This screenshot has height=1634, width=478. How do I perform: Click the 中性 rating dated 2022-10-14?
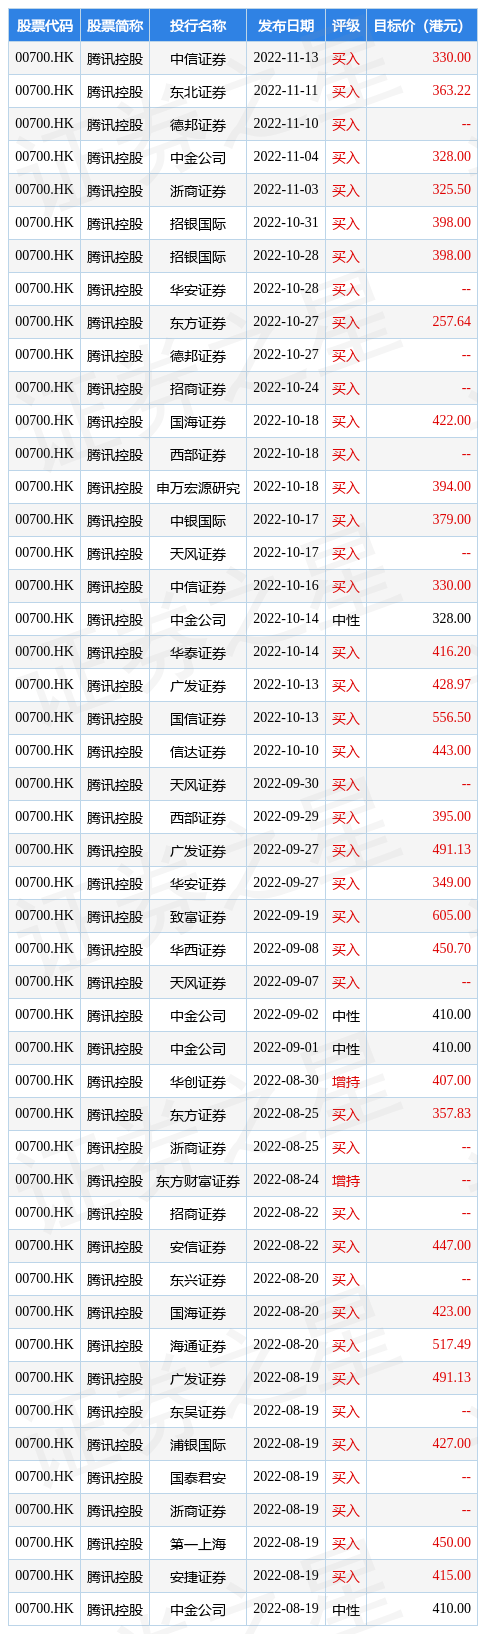346,619
